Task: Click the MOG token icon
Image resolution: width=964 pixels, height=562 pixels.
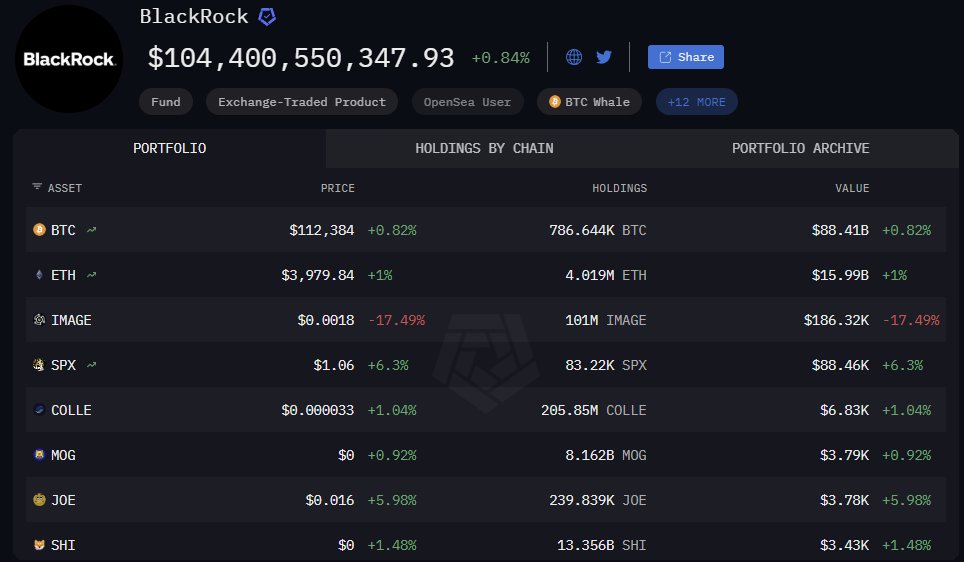Action: coord(39,455)
